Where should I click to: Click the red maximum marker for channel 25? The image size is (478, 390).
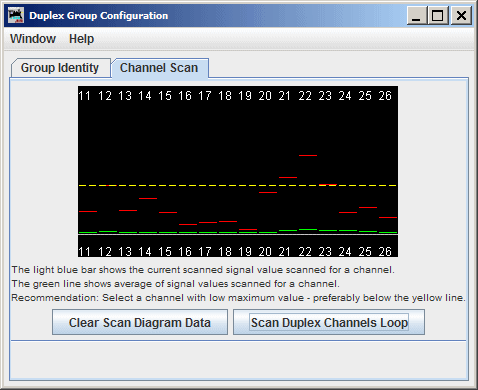pyautogui.click(x=368, y=207)
